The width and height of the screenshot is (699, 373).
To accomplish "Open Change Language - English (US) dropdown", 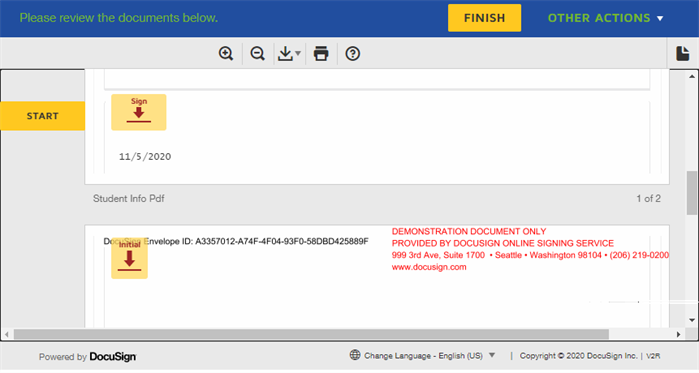I will (x=429, y=356).
